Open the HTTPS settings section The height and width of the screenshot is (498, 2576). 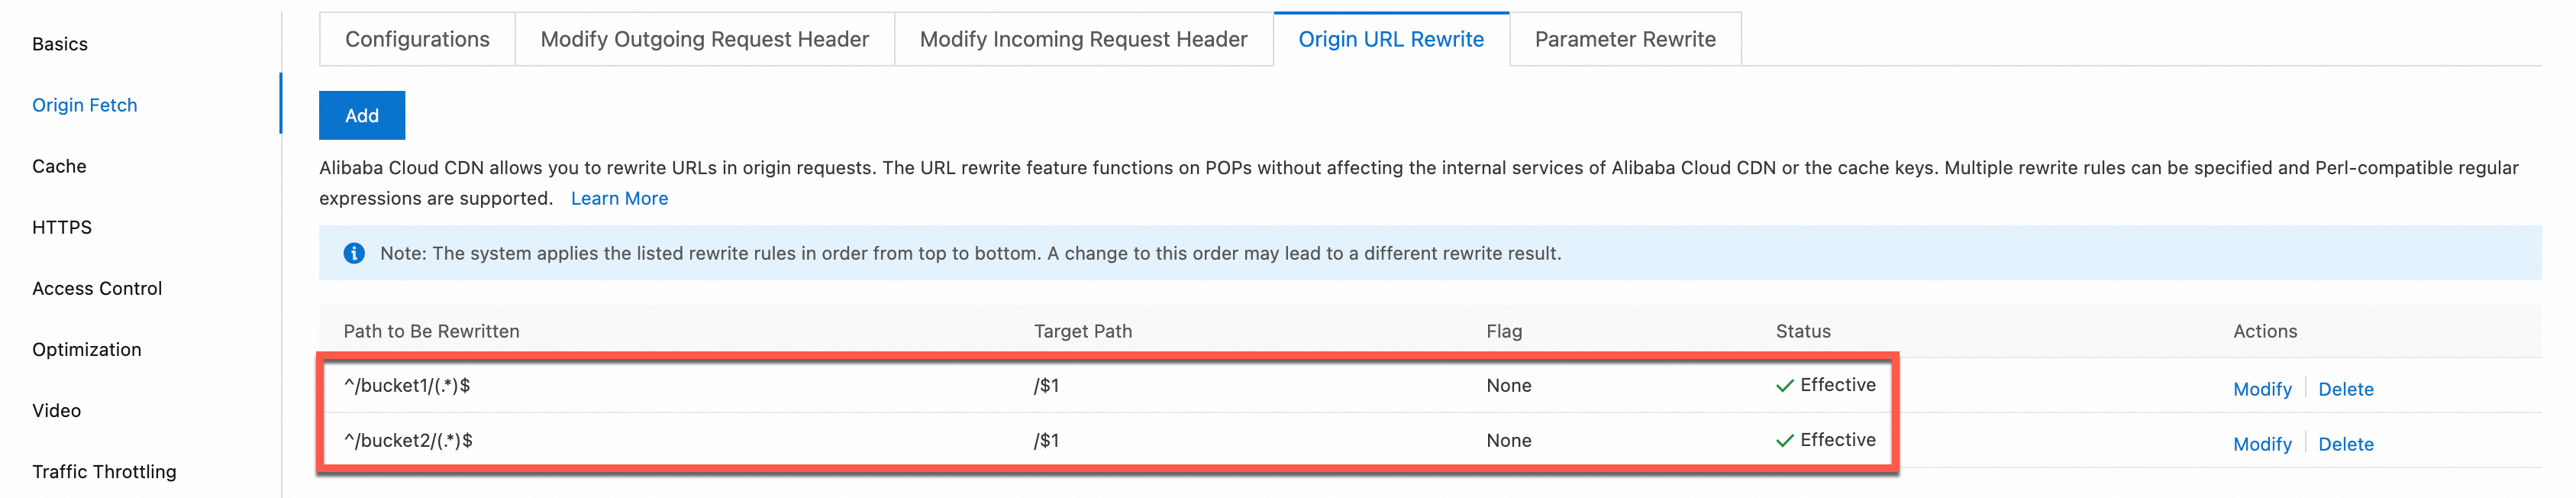62,227
